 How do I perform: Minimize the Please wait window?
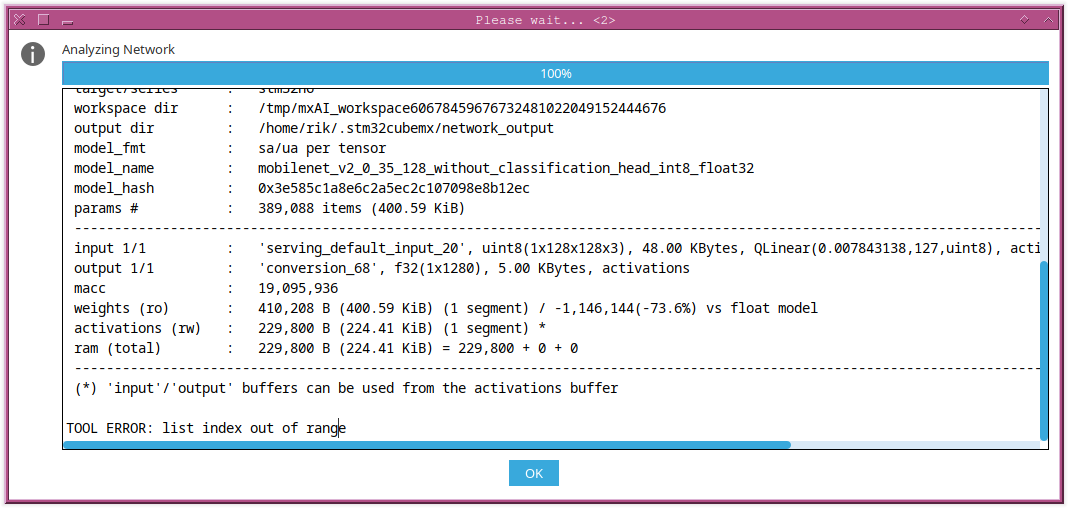[x=67, y=20]
